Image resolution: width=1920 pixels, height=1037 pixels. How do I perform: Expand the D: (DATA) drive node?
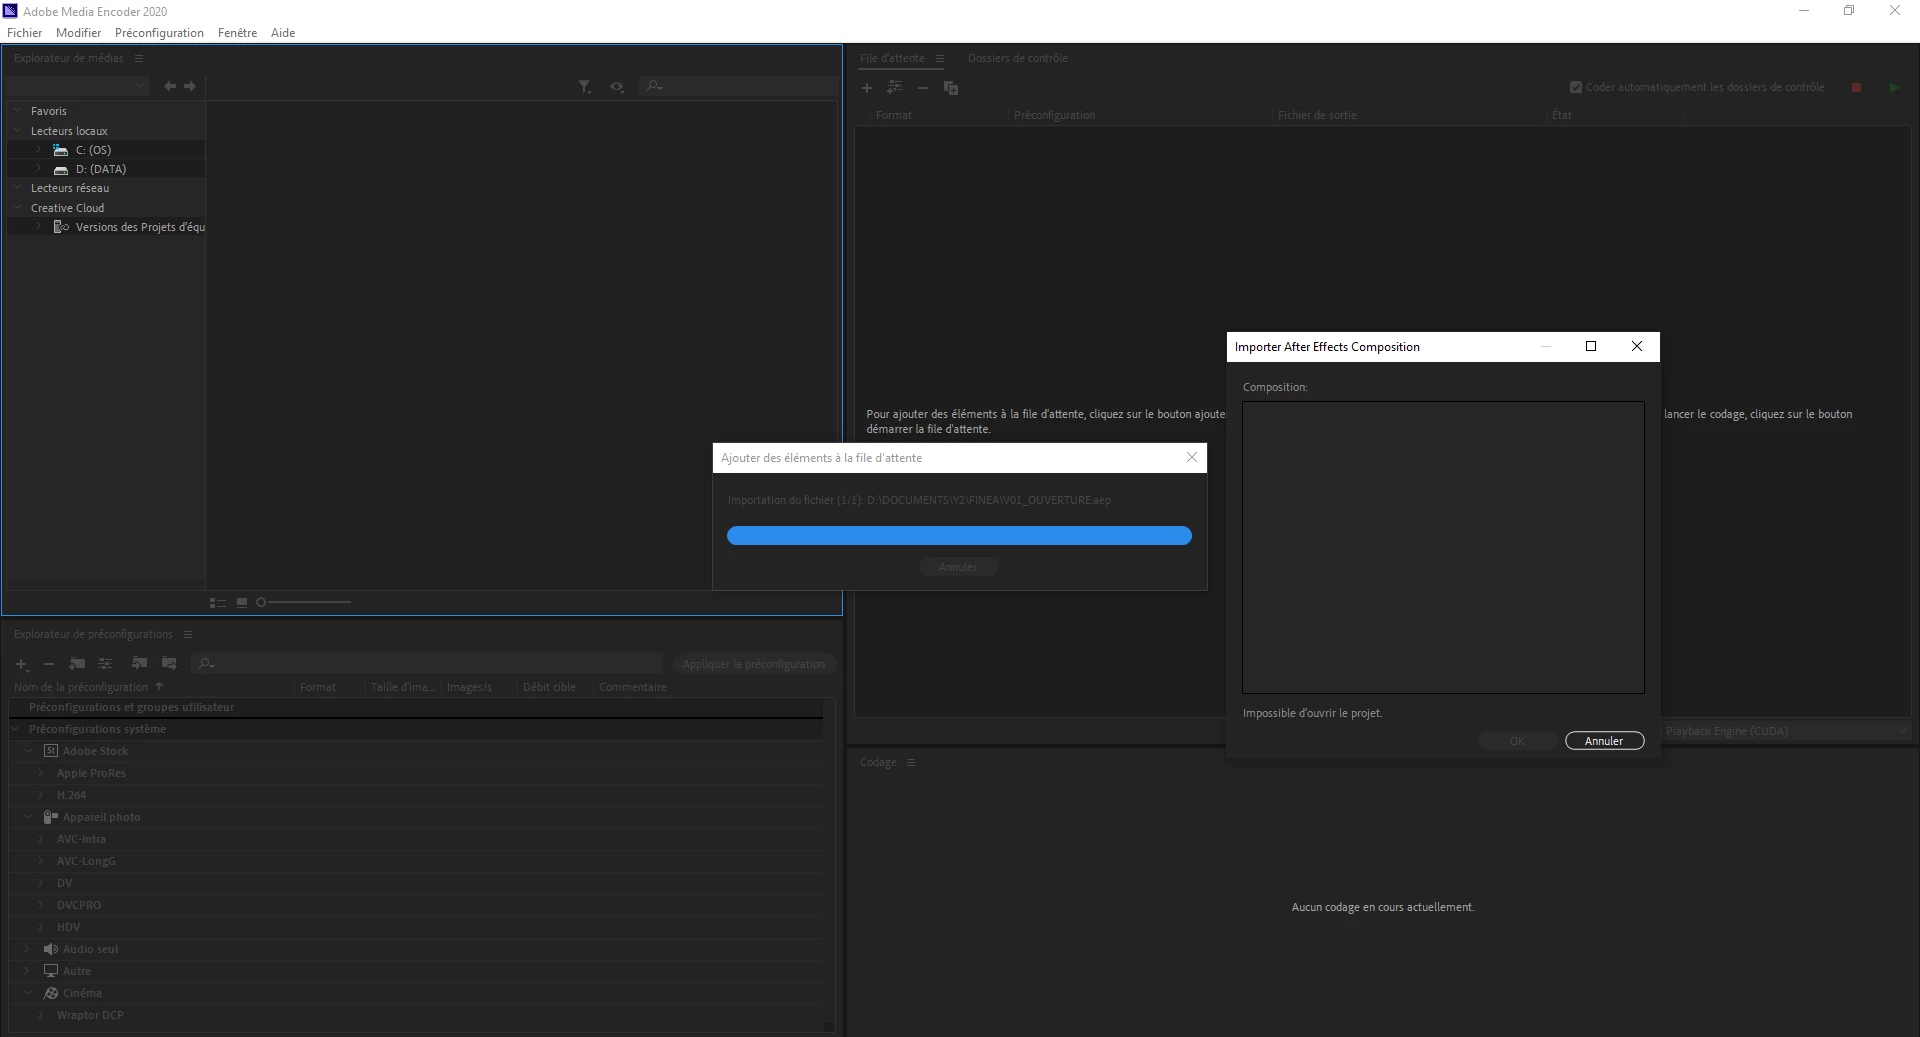click(39, 168)
